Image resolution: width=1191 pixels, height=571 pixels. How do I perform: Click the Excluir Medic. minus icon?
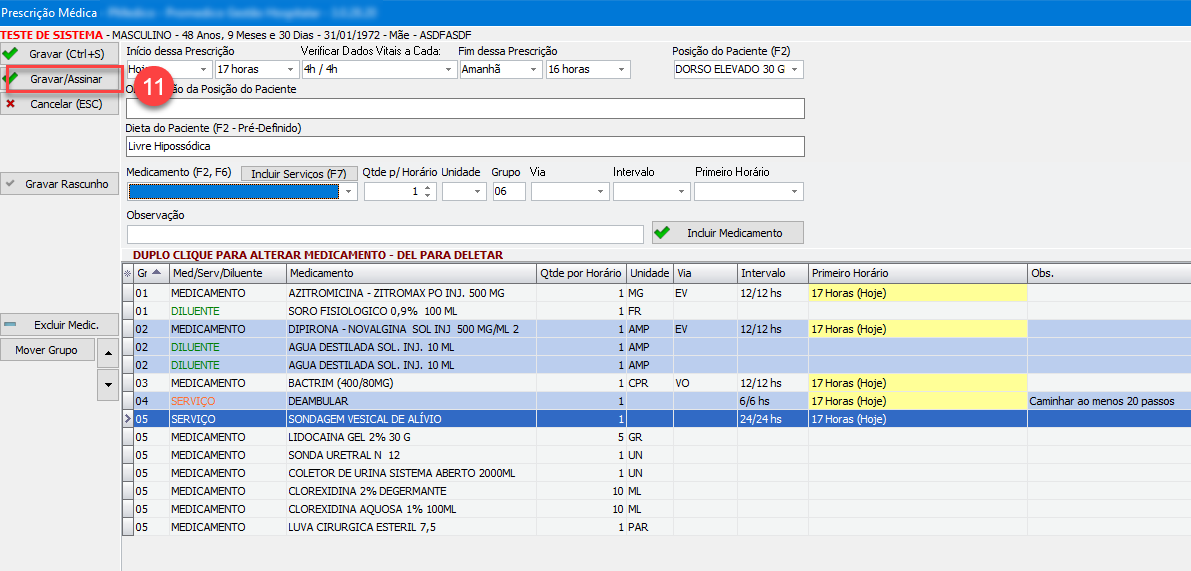point(11,325)
